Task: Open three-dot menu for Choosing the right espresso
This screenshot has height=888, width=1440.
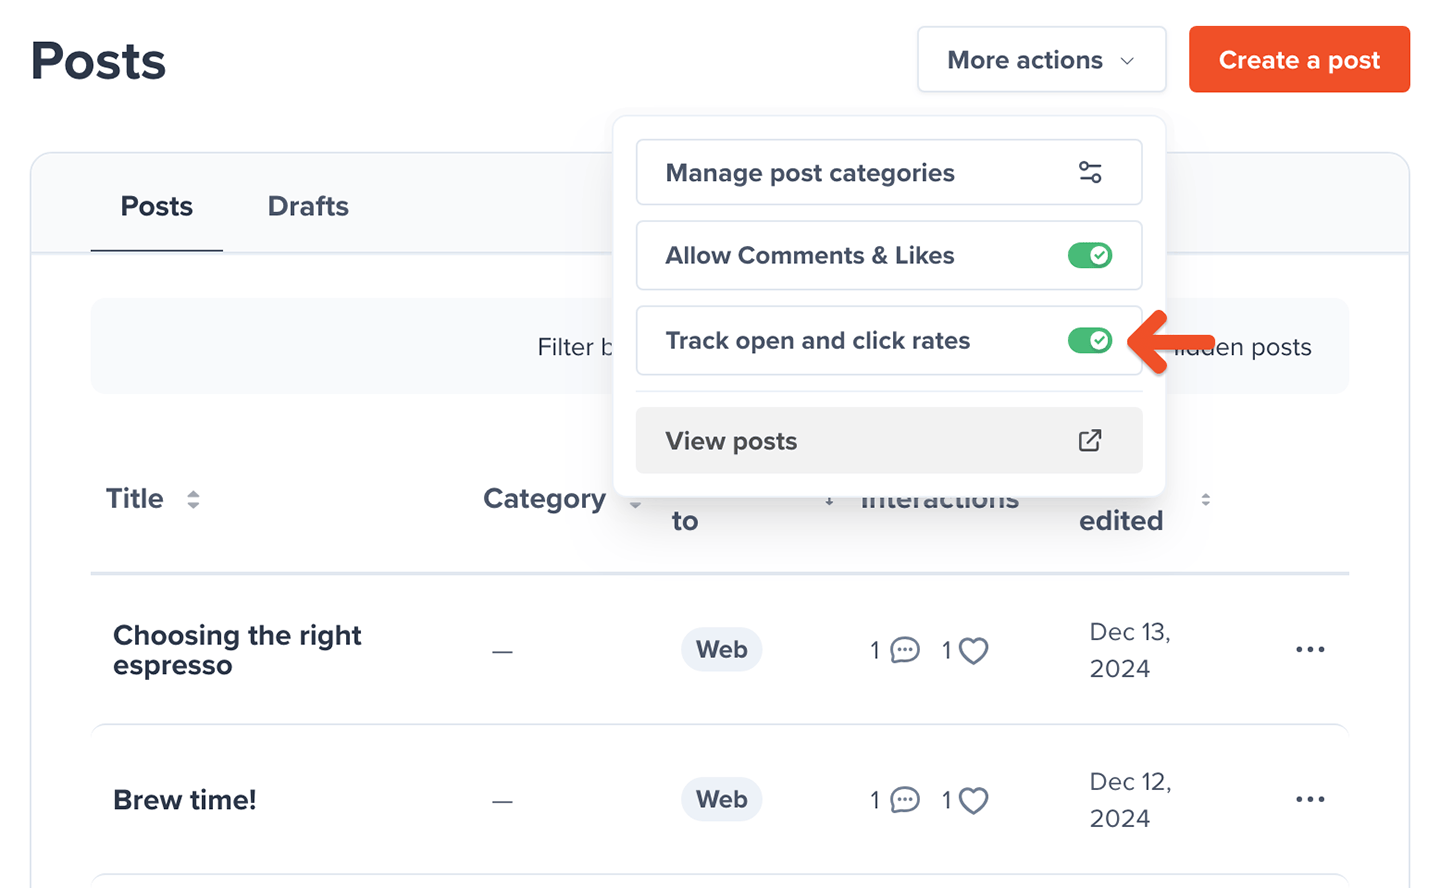Action: pyautogui.click(x=1309, y=650)
